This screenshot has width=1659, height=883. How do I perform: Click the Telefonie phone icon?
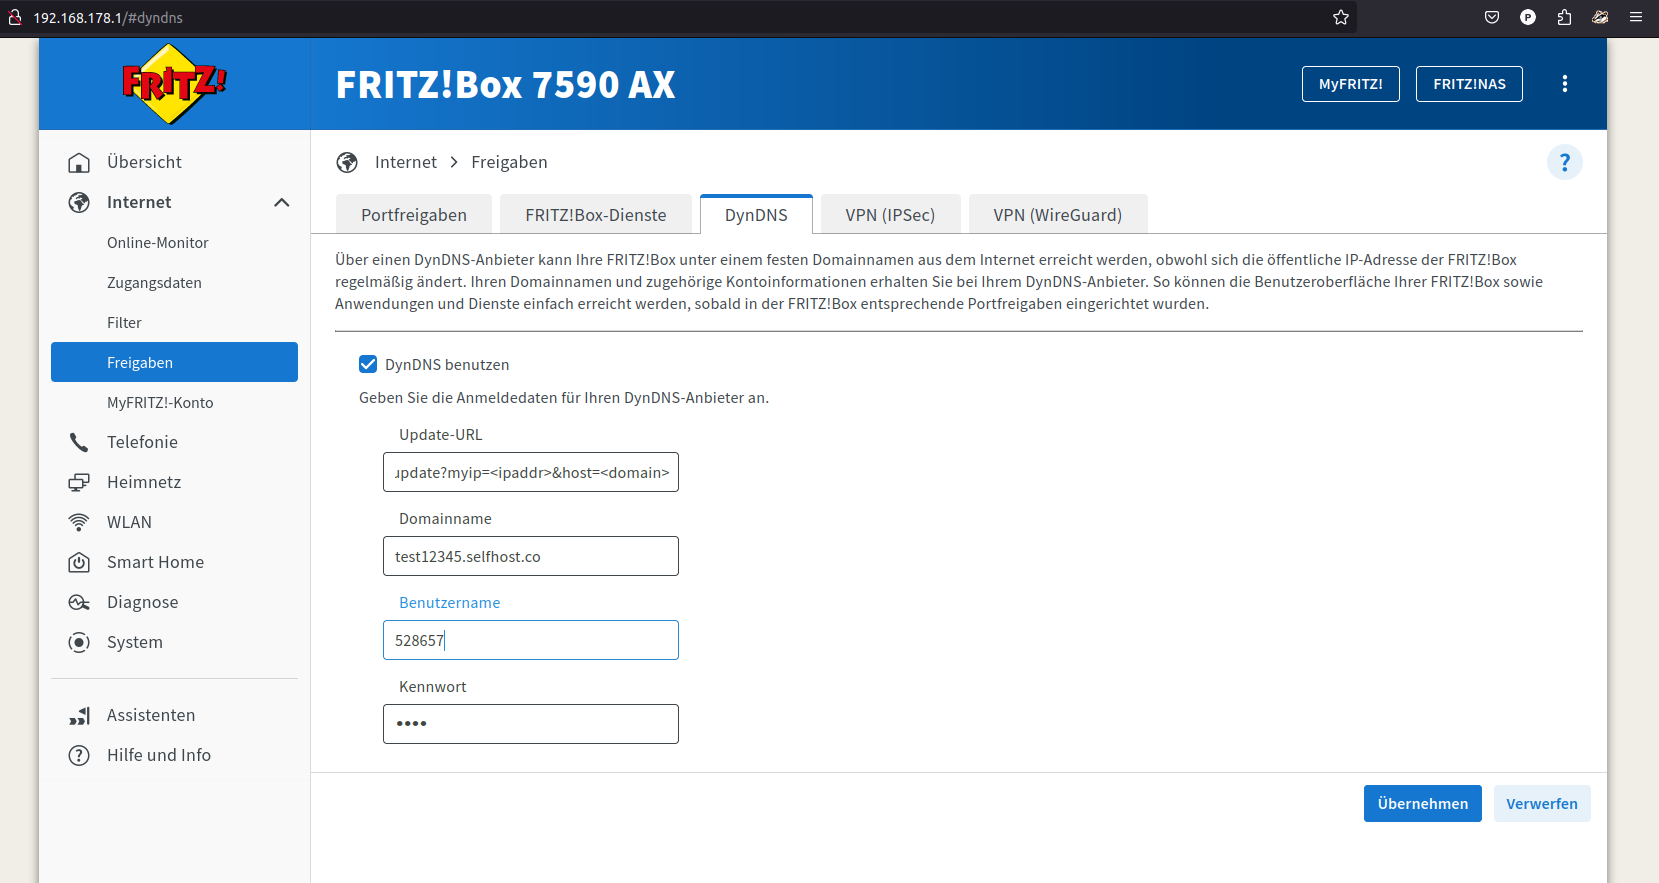tap(79, 442)
